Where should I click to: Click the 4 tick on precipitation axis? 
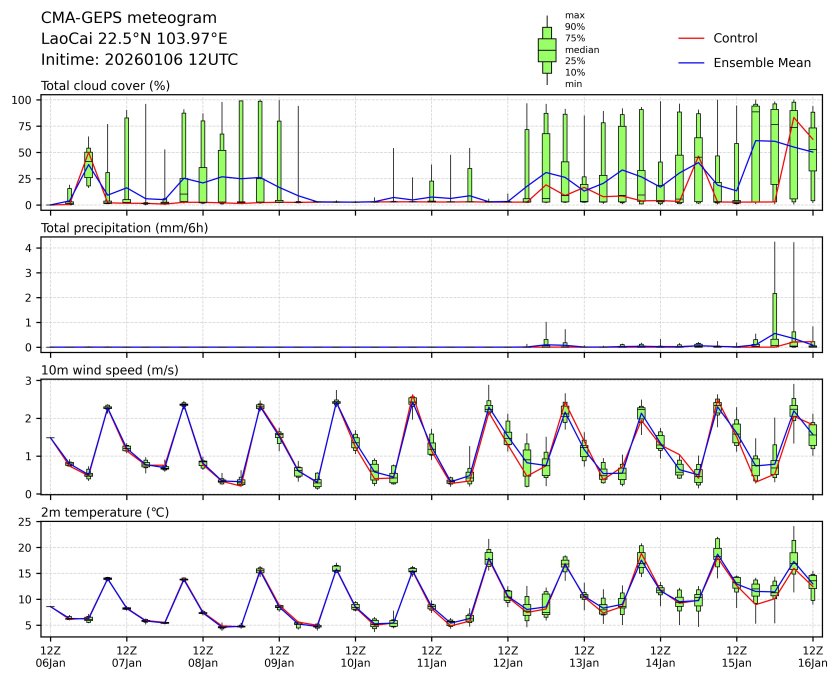[x=31, y=248]
